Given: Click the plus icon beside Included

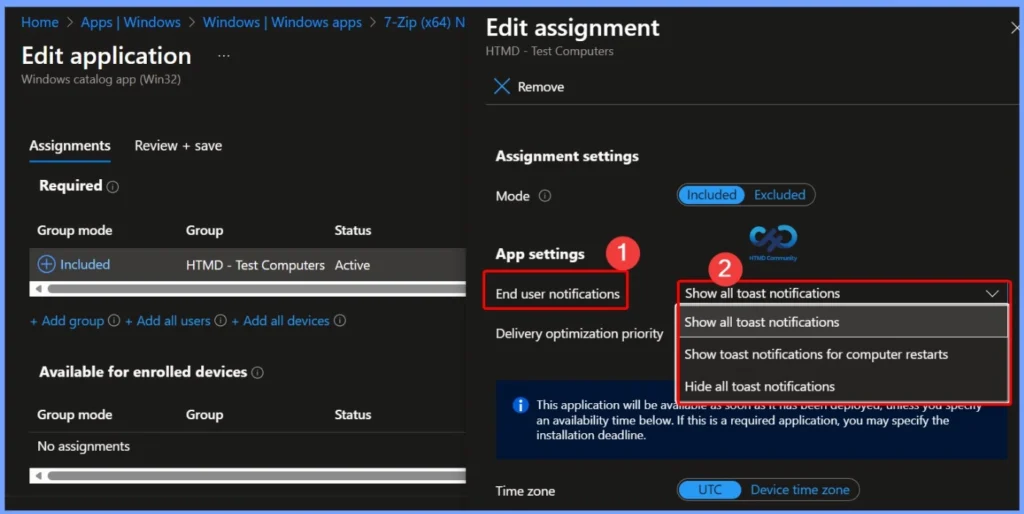Looking at the screenshot, I should pos(46,265).
